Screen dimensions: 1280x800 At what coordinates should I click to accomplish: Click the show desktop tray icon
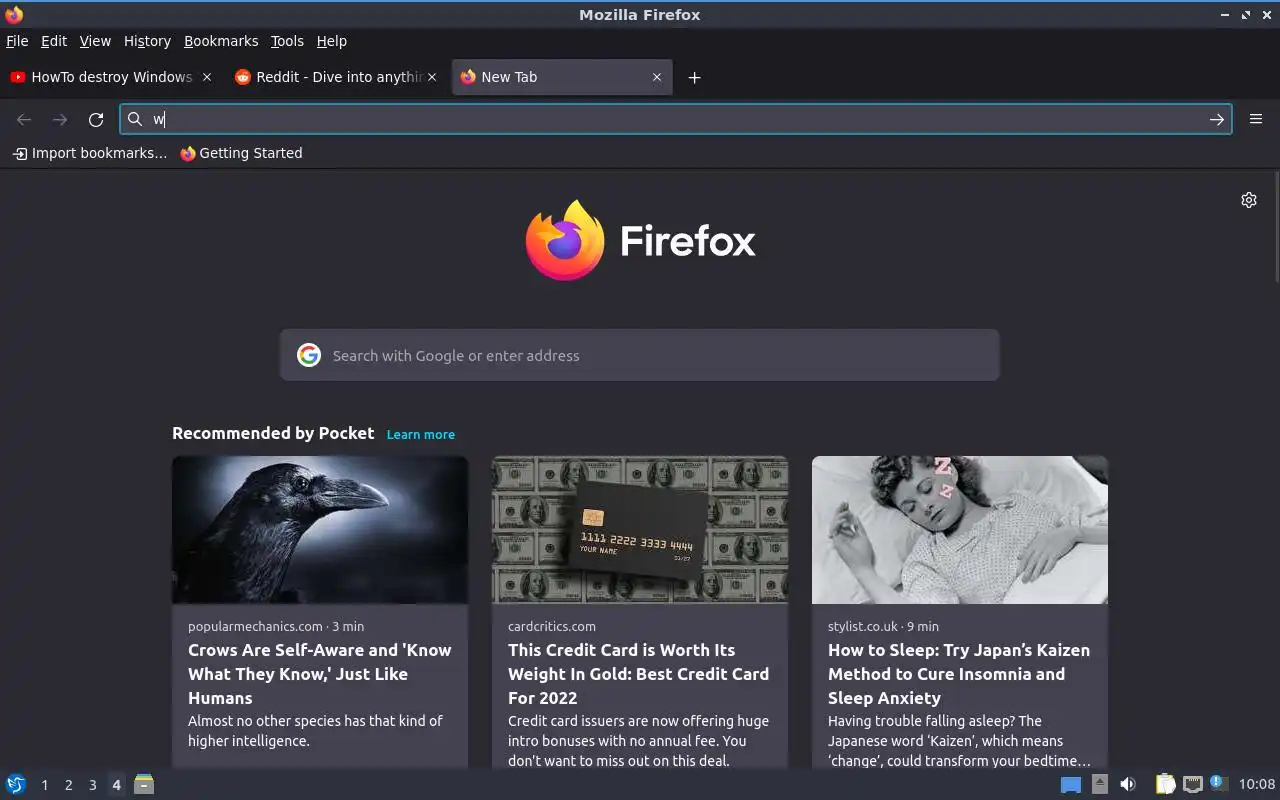[1071, 785]
